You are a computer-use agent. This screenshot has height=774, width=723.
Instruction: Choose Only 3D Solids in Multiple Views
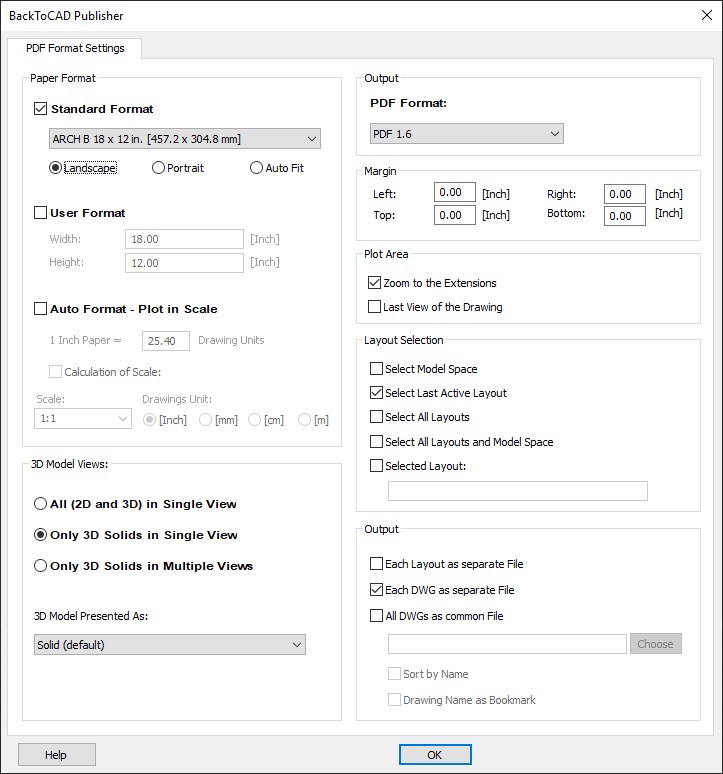(x=40, y=566)
